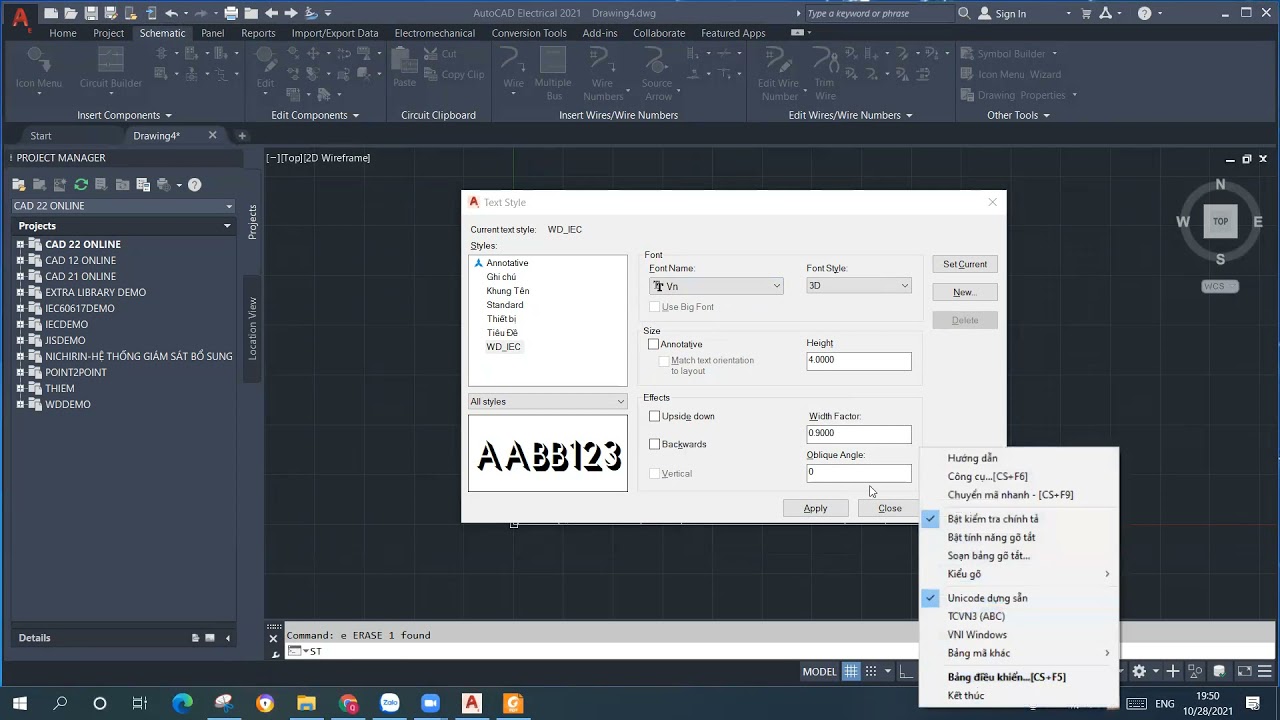Switch to the Start document tab
1280x720 pixels.
41,136
